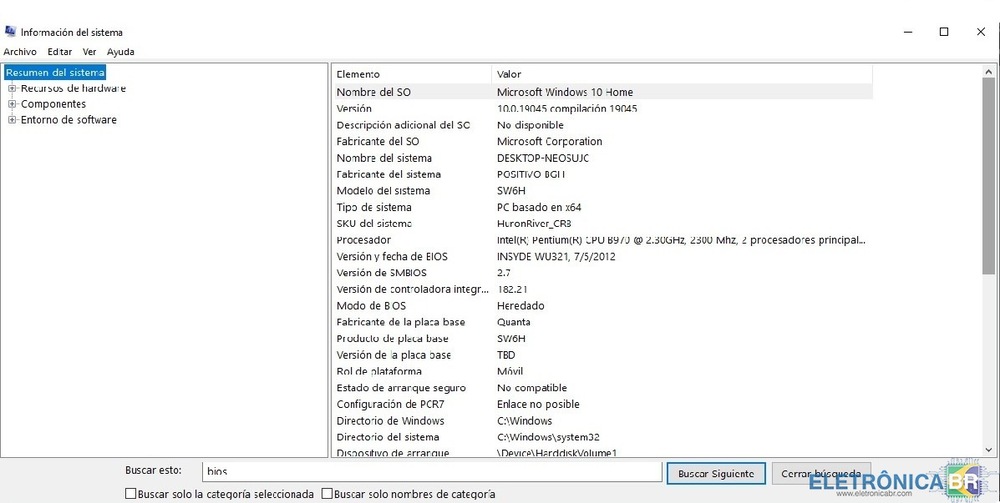Click the Buscar Siguiente button

[716, 472]
